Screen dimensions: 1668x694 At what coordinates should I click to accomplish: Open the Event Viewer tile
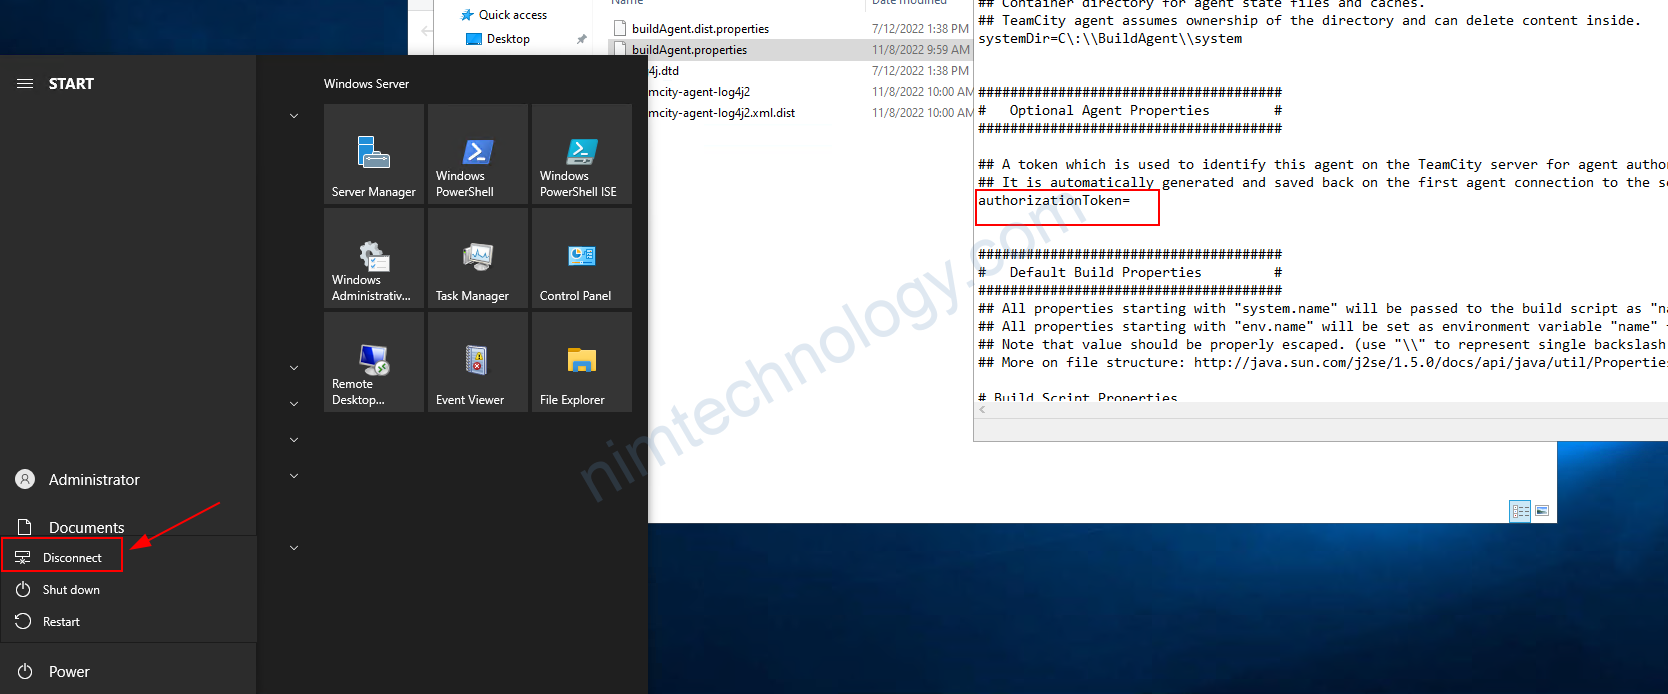click(x=478, y=362)
